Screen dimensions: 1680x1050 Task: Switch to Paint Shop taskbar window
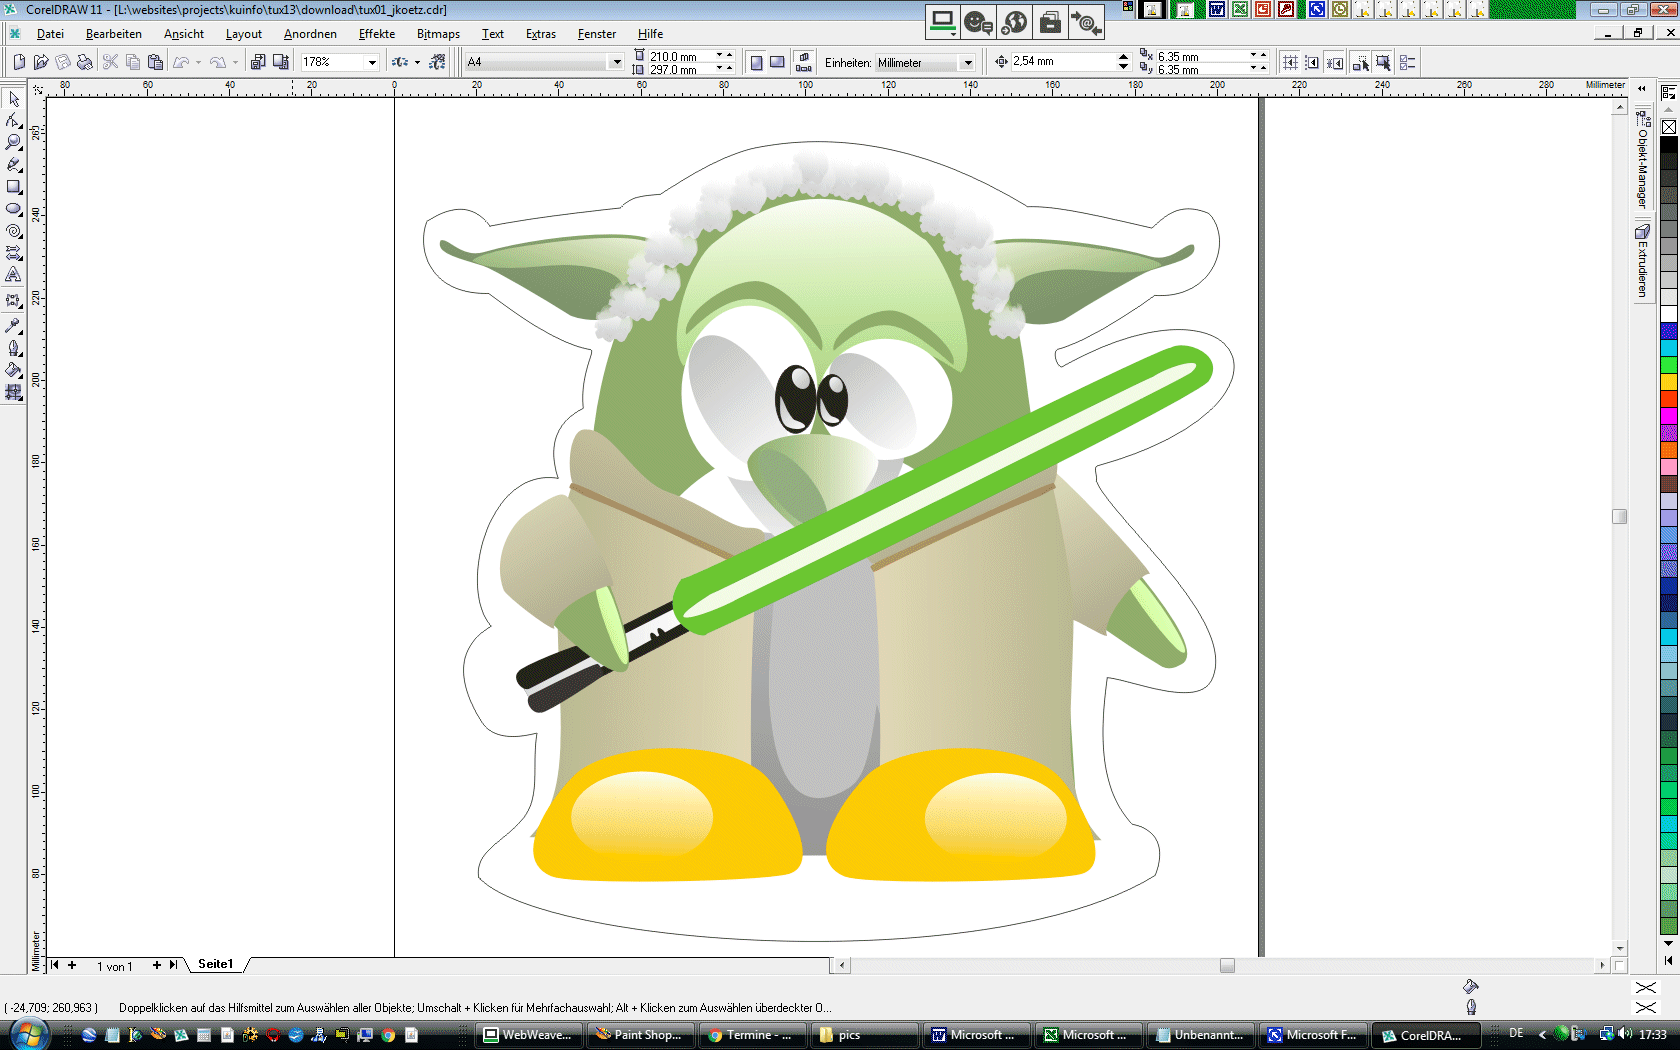click(x=638, y=1035)
